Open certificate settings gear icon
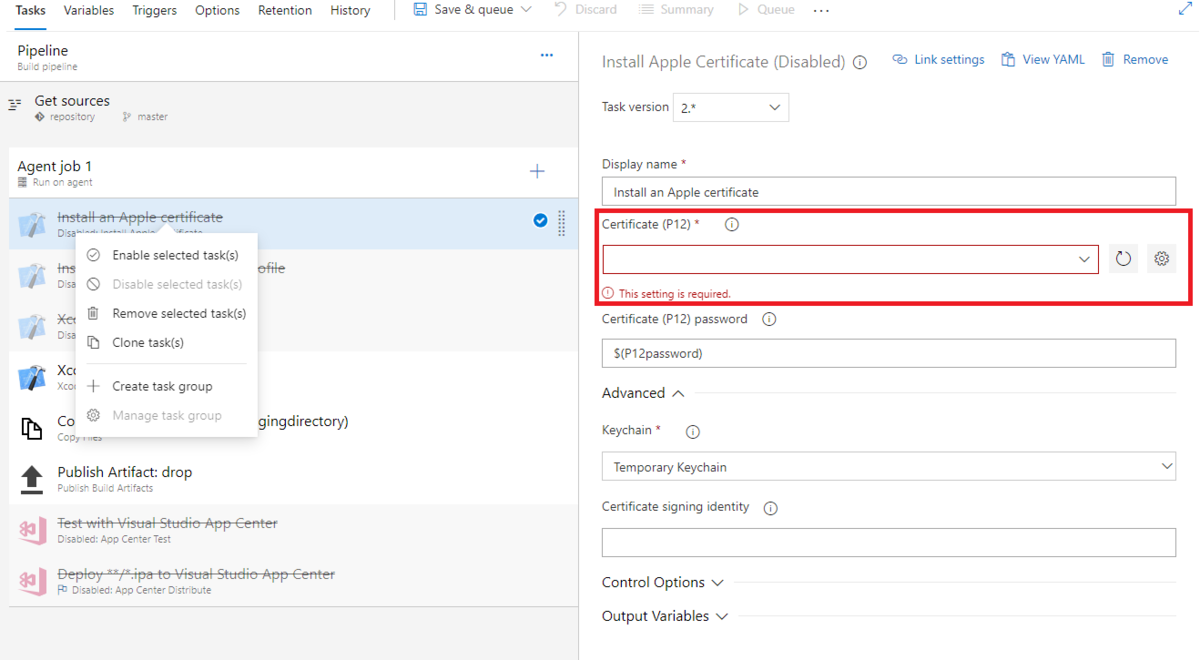1200x660 pixels. coord(1161,259)
